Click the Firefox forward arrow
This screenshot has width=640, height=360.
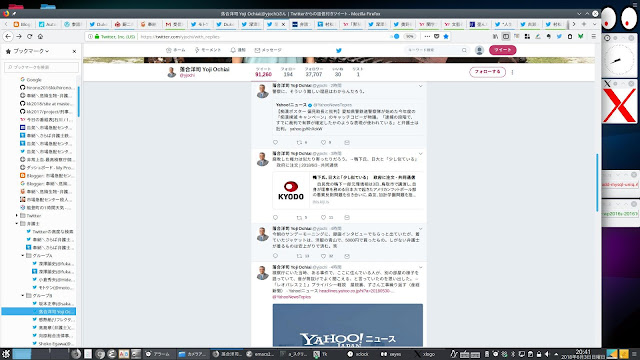coord(19,36)
